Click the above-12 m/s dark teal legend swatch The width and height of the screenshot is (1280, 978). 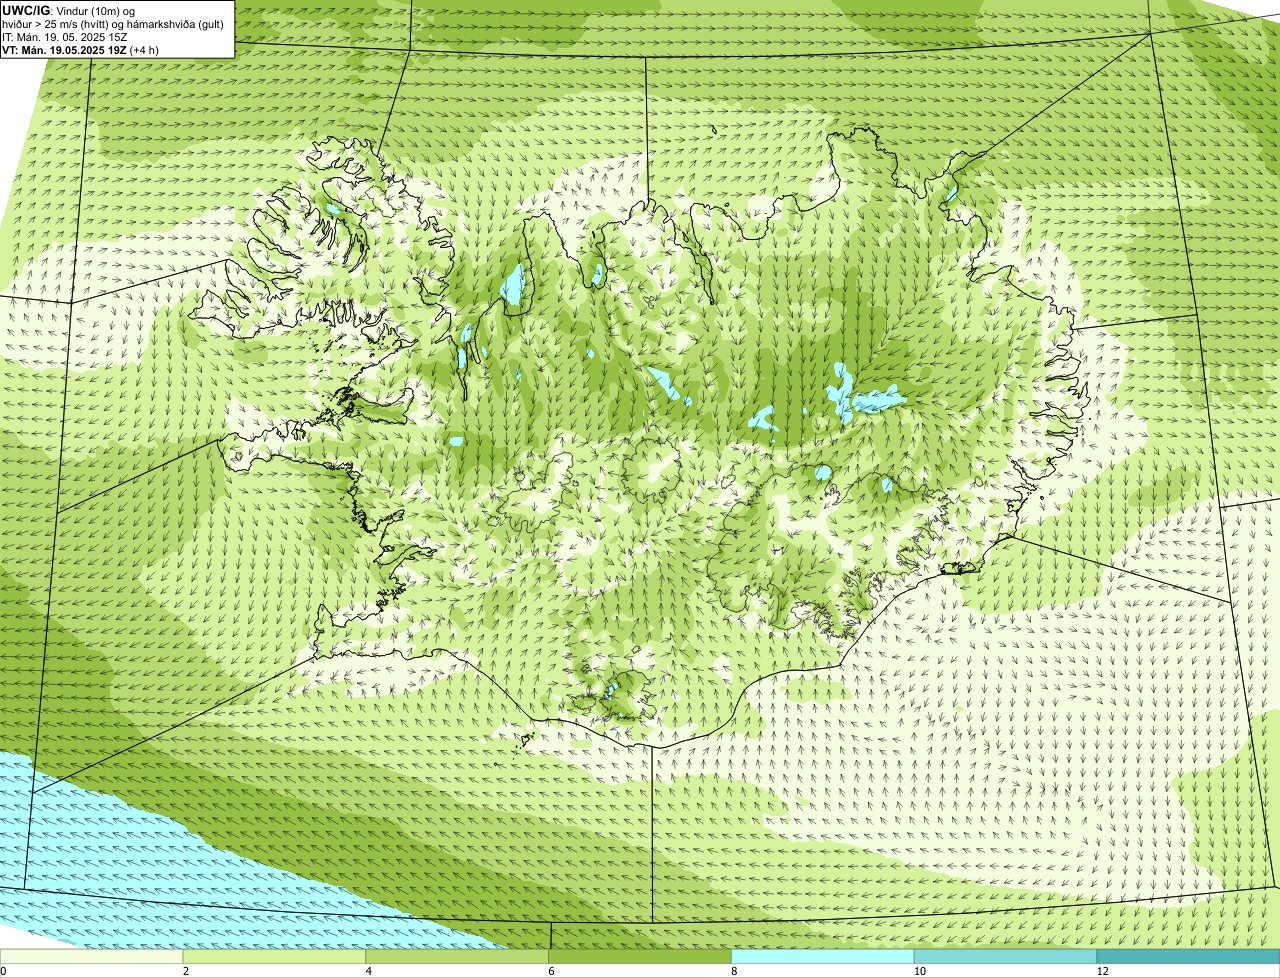pyautogui.click(x=1189, y=957)
